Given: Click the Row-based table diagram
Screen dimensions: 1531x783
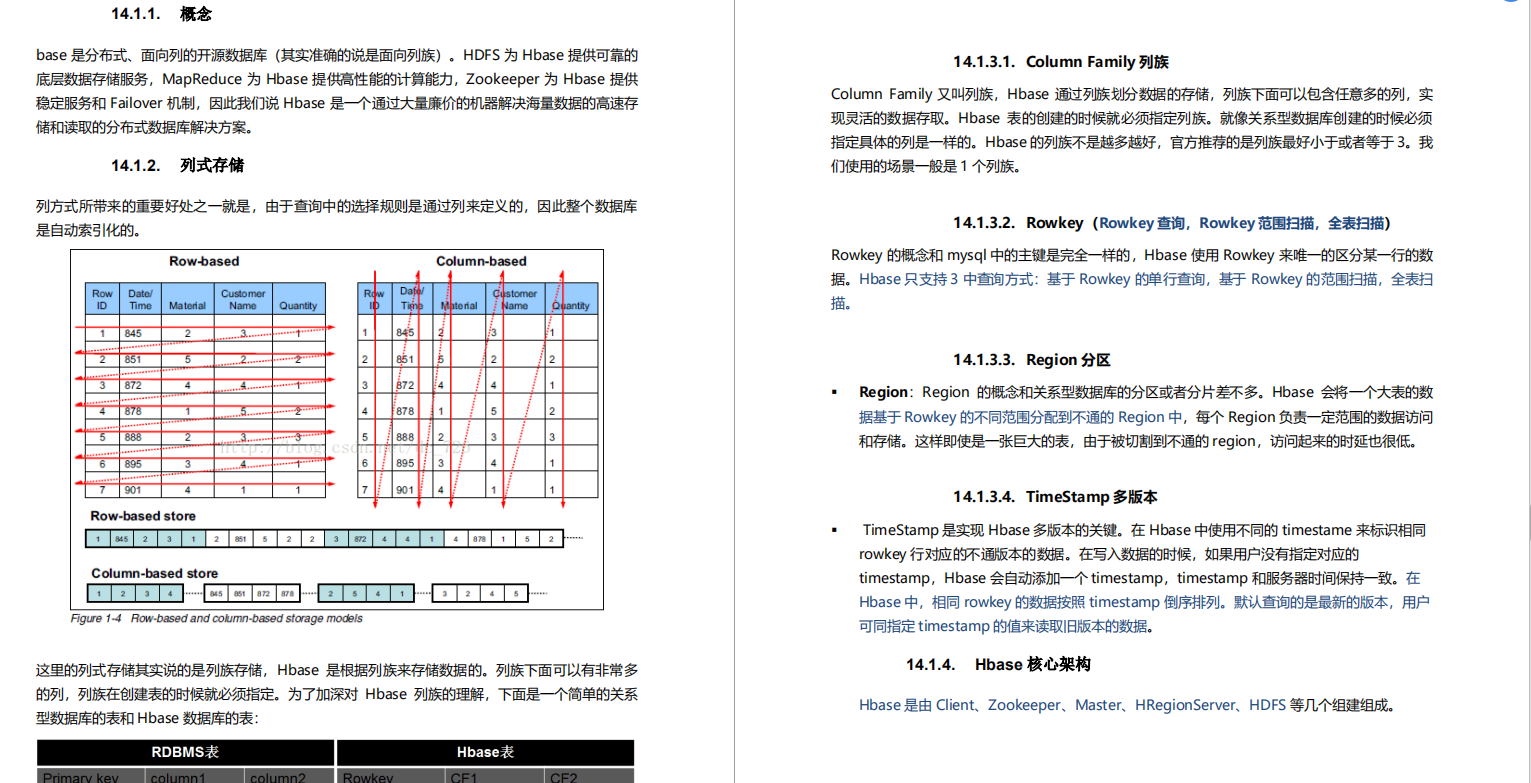Looking at the screenshot, I should pyautogui.click(x=205, y=390).
